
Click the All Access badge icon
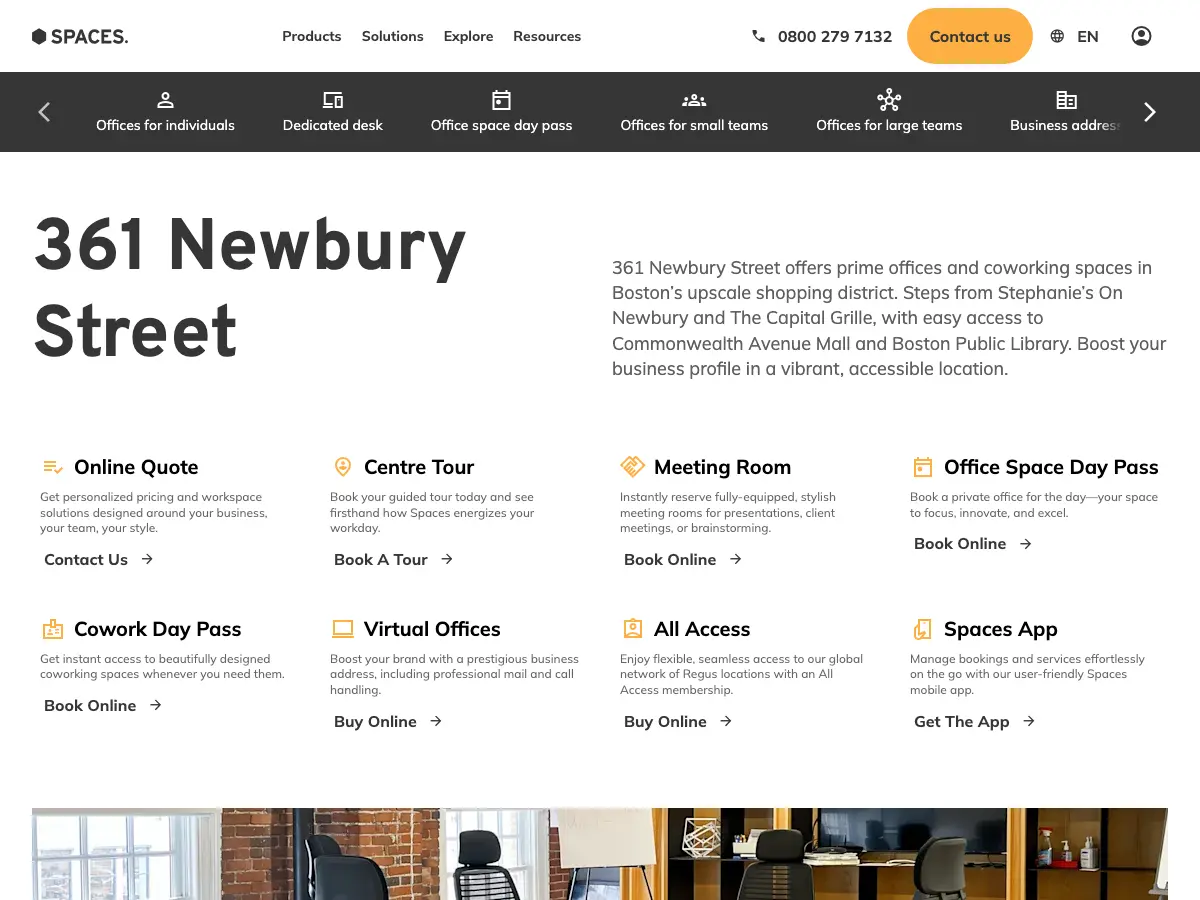[632, 629]
